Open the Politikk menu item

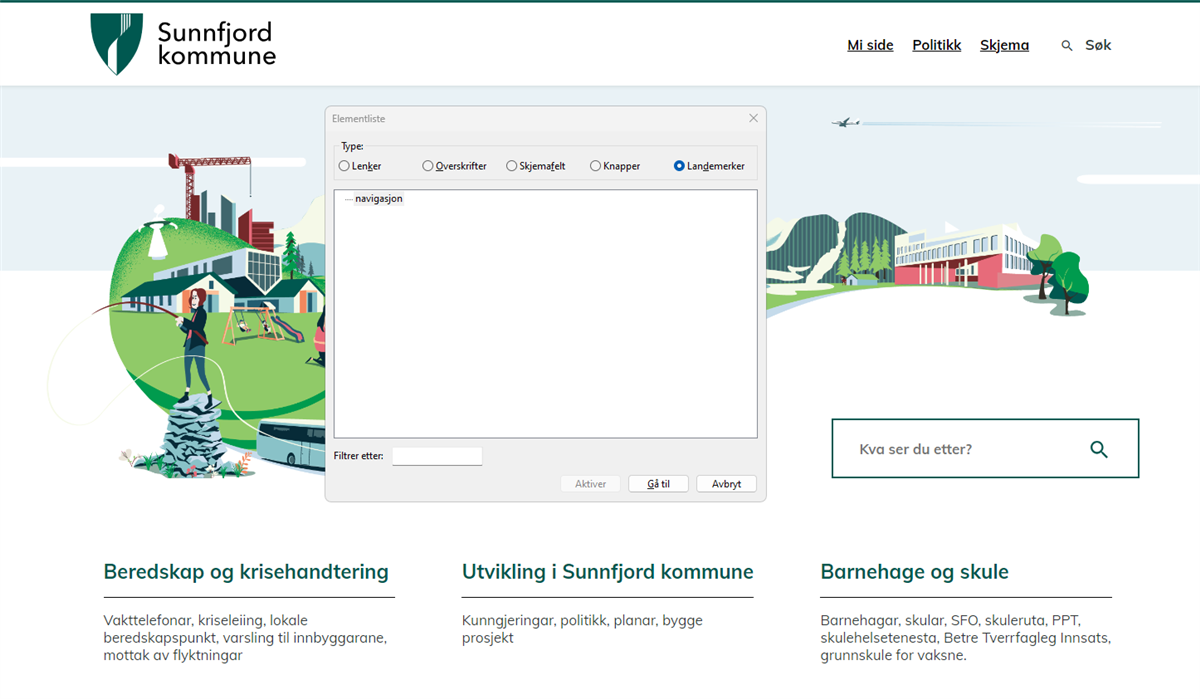tap(936, 45)
